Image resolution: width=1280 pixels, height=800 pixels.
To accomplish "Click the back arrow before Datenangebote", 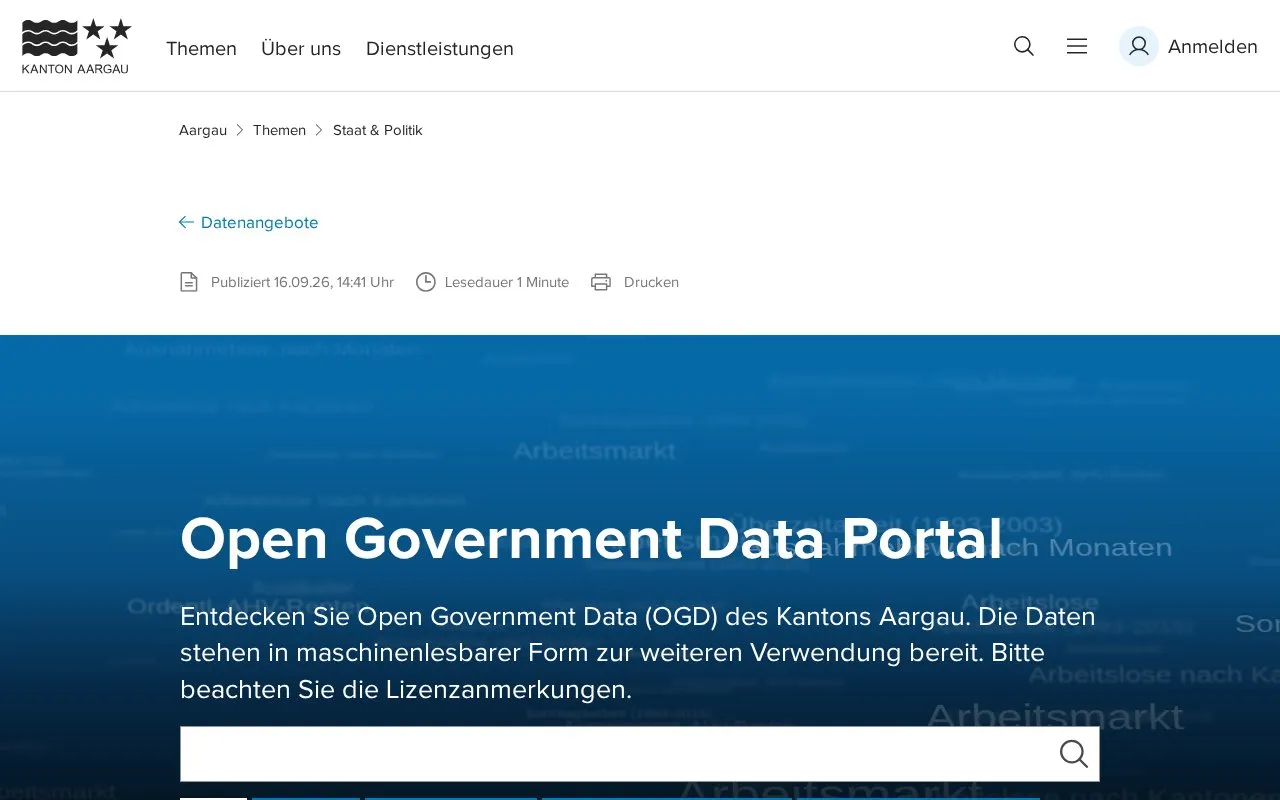I will coord(186,222).
